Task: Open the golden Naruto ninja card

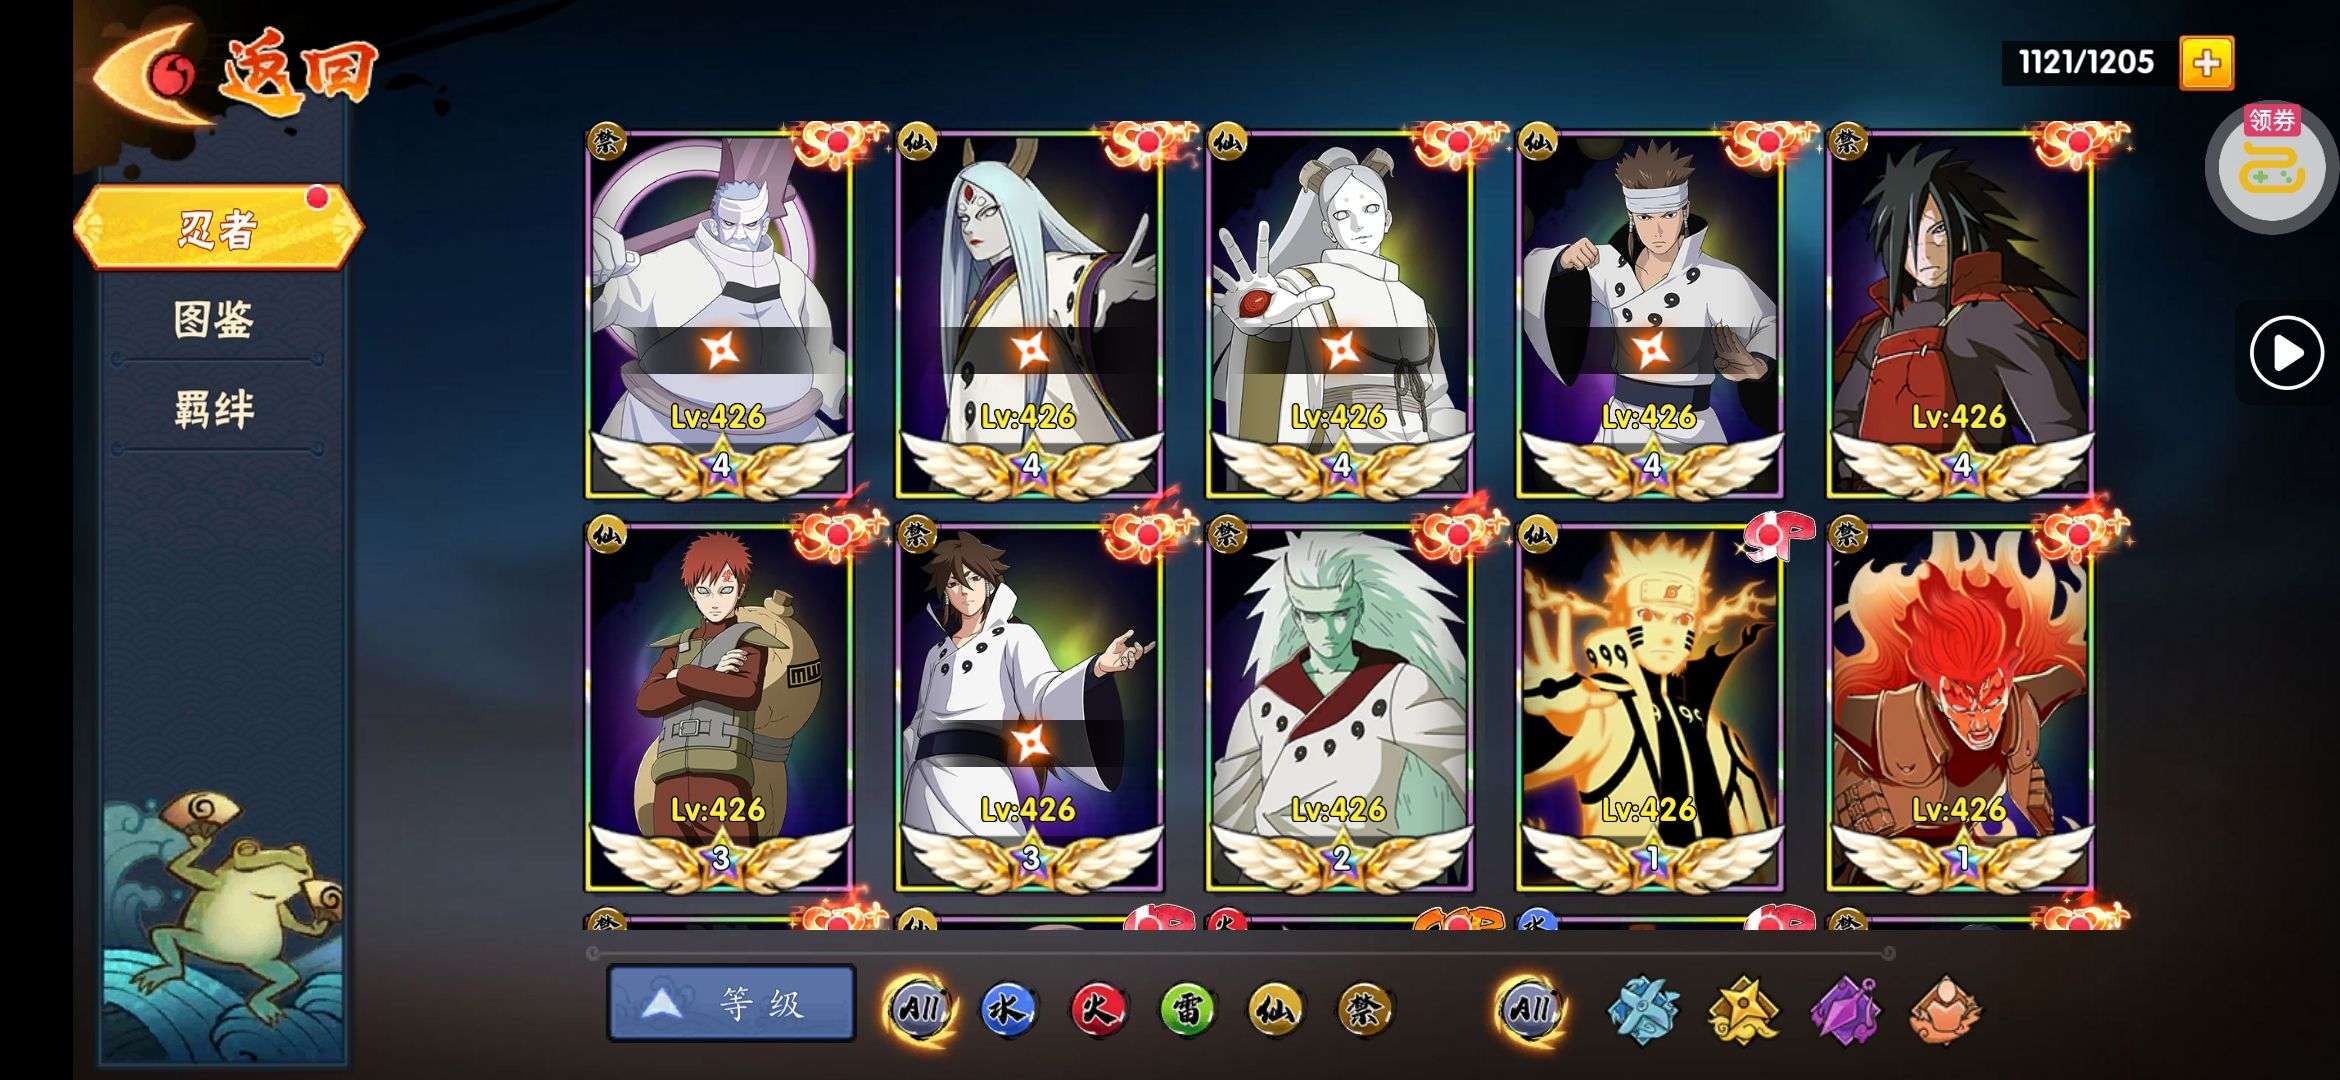Action: click(1649, 706)
